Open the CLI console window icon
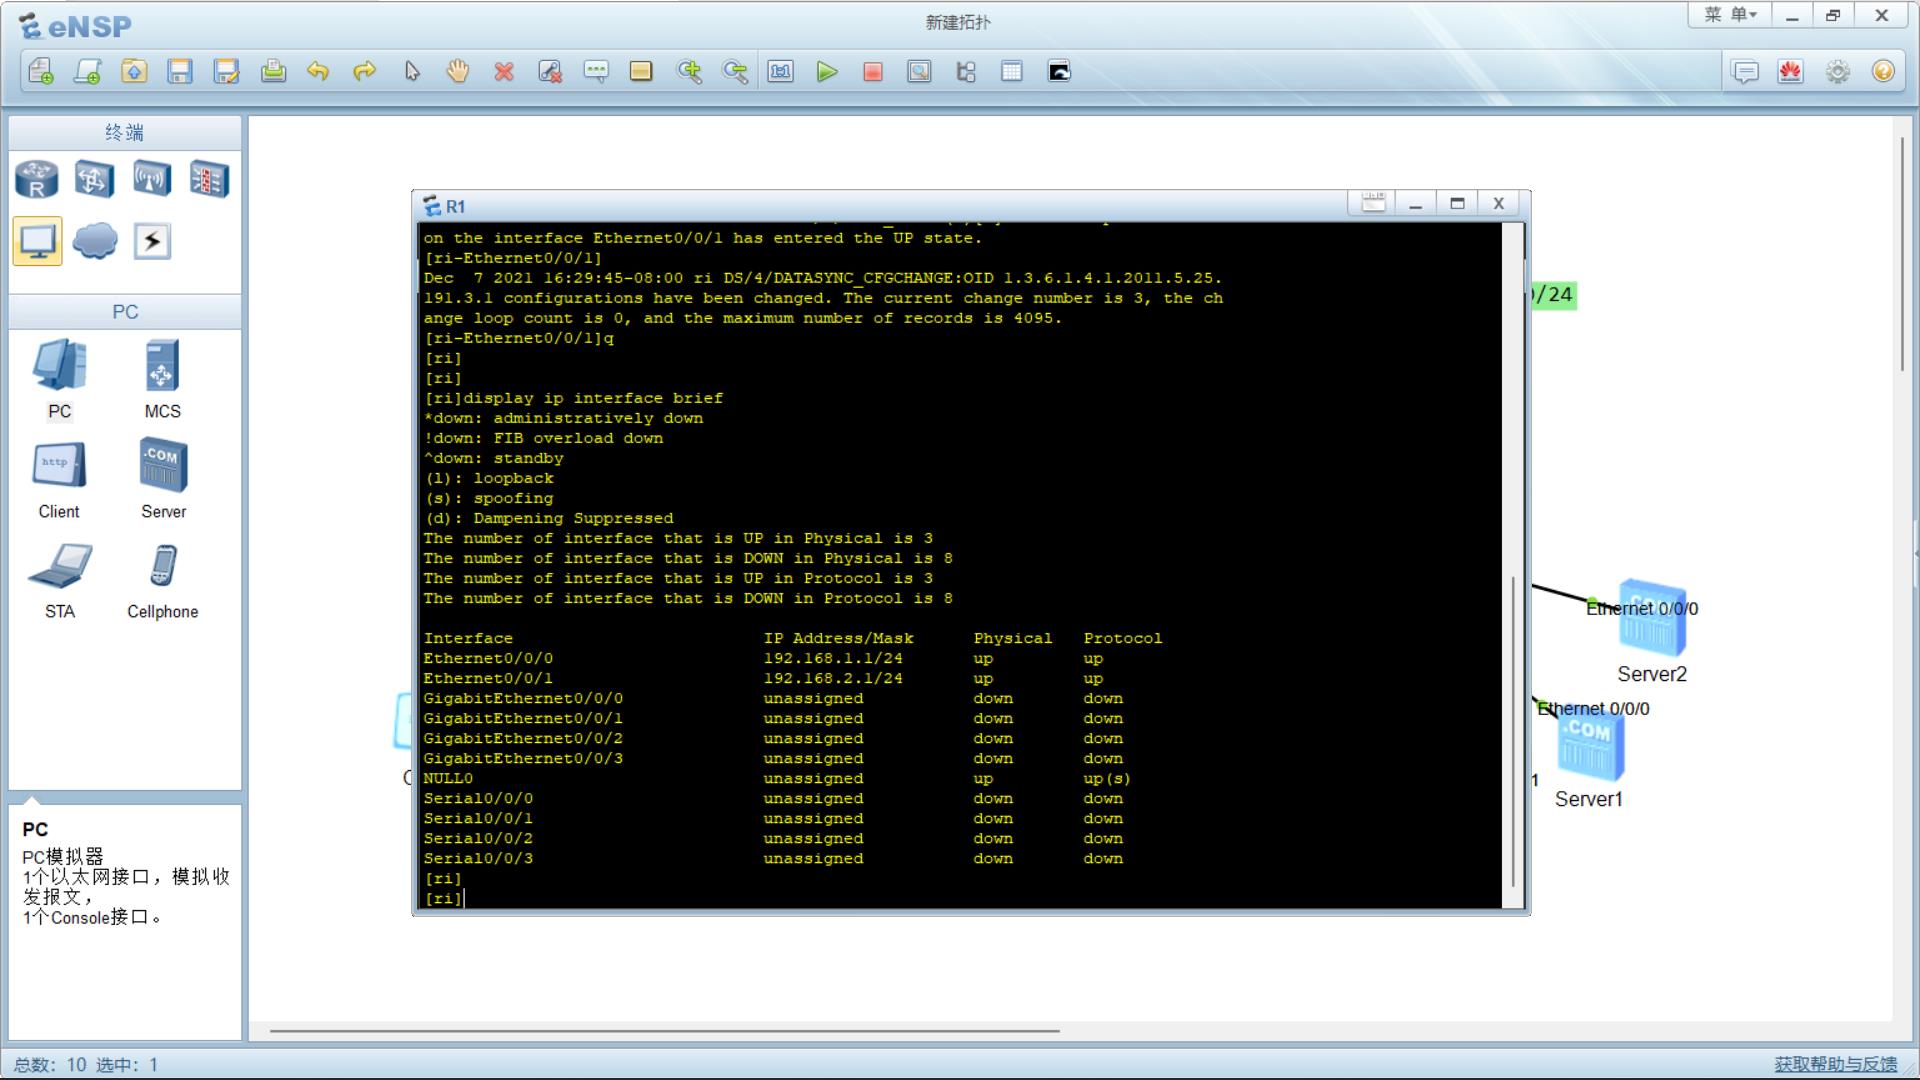The width and height of the screenshot is (1920, 1080). click(1059, 71)
